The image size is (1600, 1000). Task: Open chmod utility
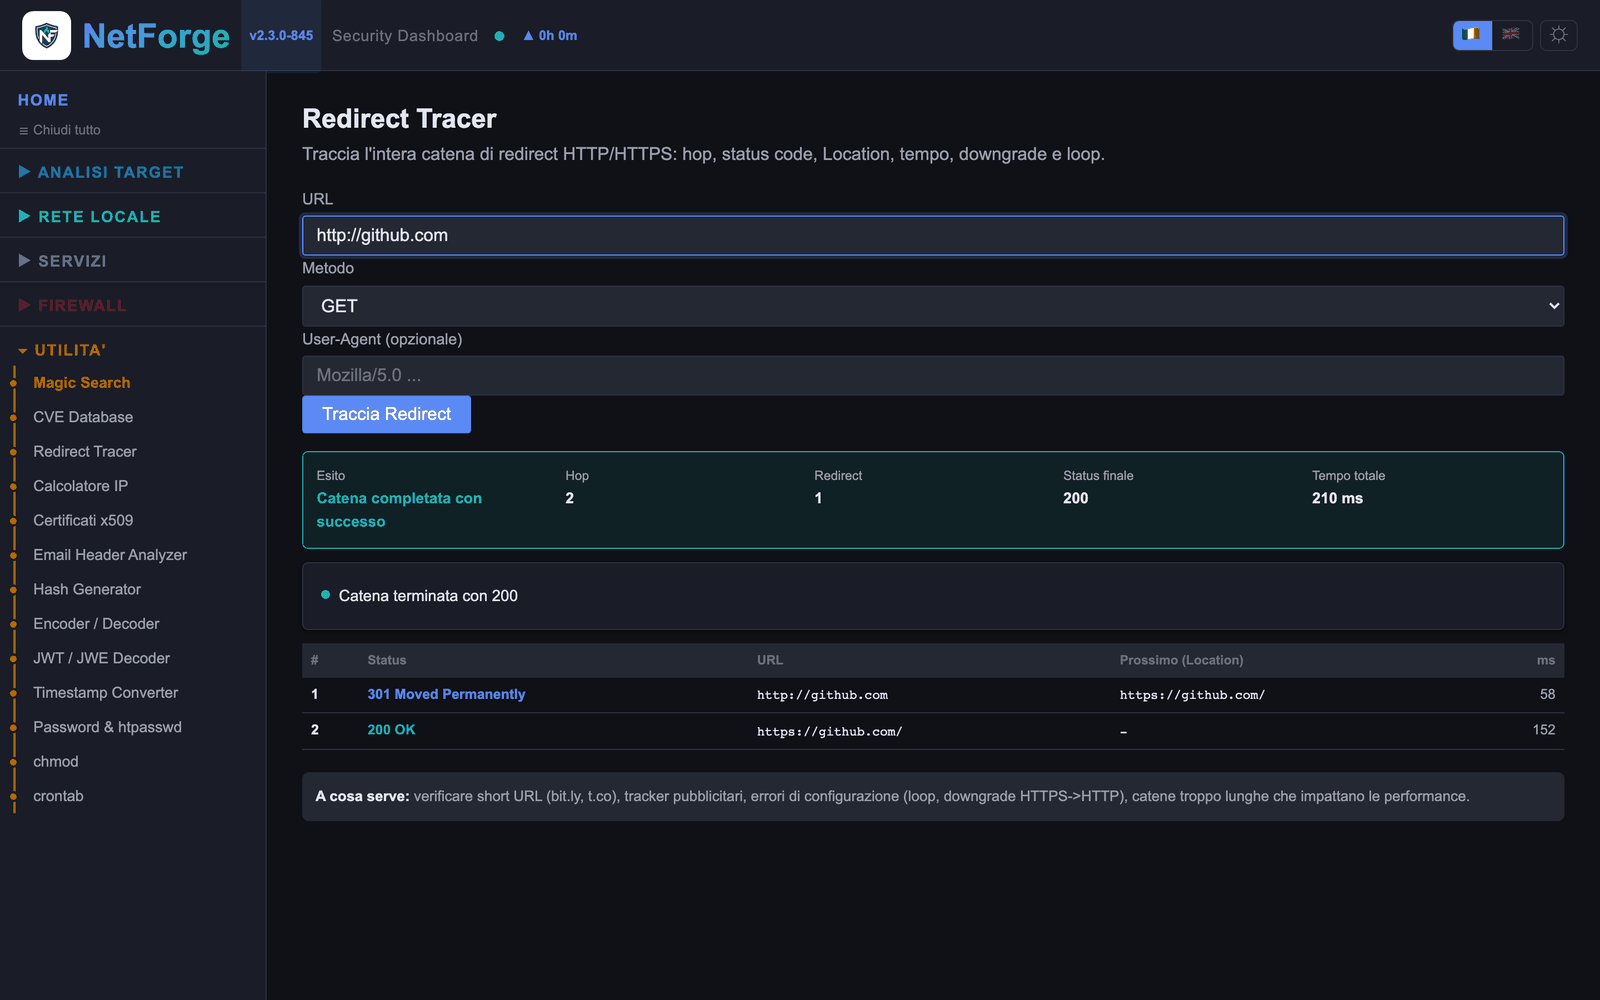(x=56, y=762)
